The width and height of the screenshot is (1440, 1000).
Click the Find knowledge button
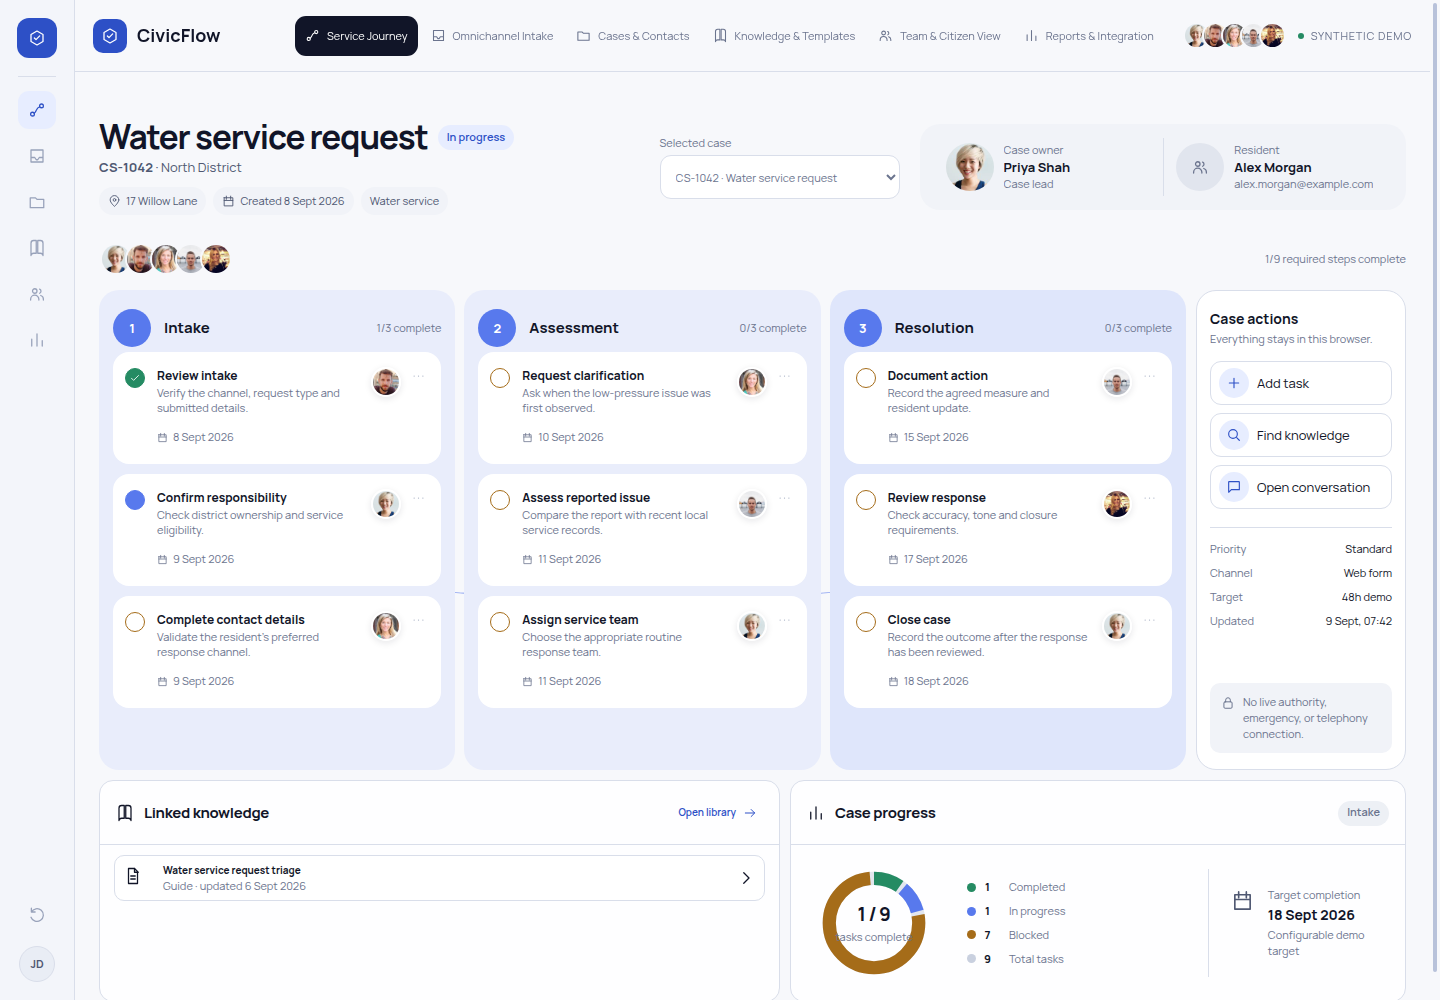(1300, 435)
